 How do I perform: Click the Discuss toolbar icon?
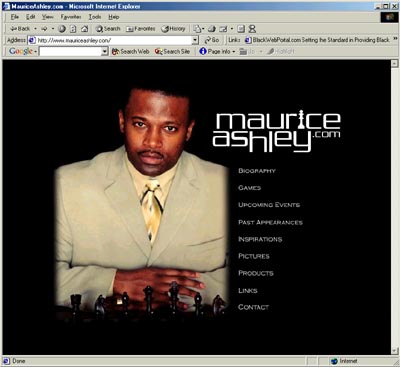241,29
